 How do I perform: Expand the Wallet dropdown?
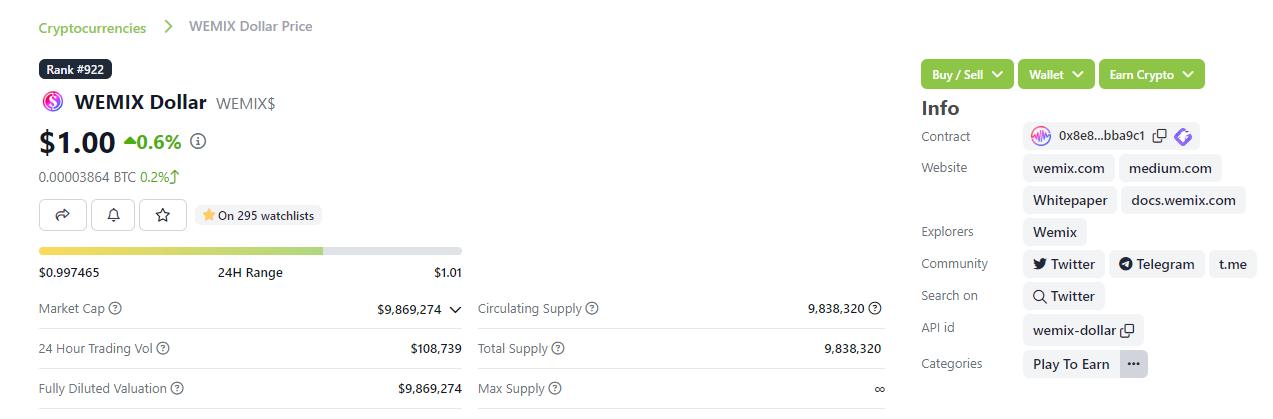(1056, 74)
